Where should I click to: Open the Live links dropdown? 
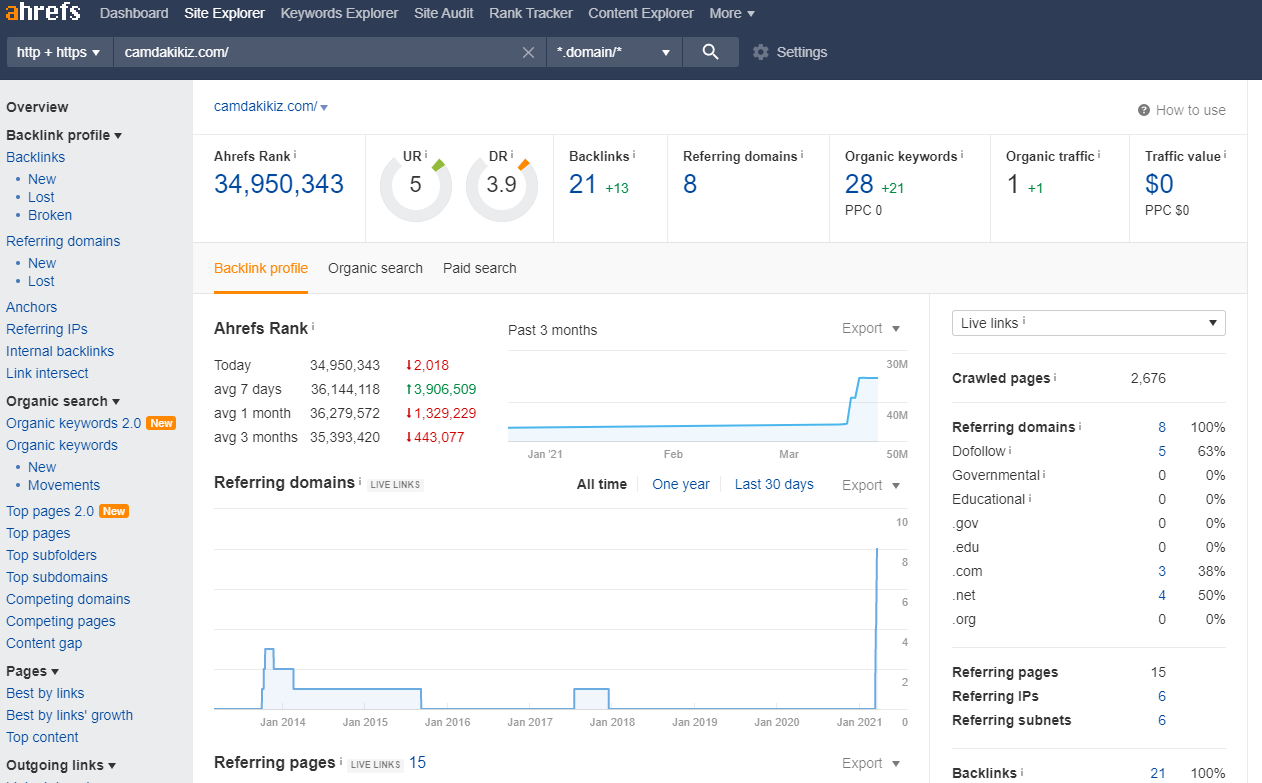click(1089, 323)
